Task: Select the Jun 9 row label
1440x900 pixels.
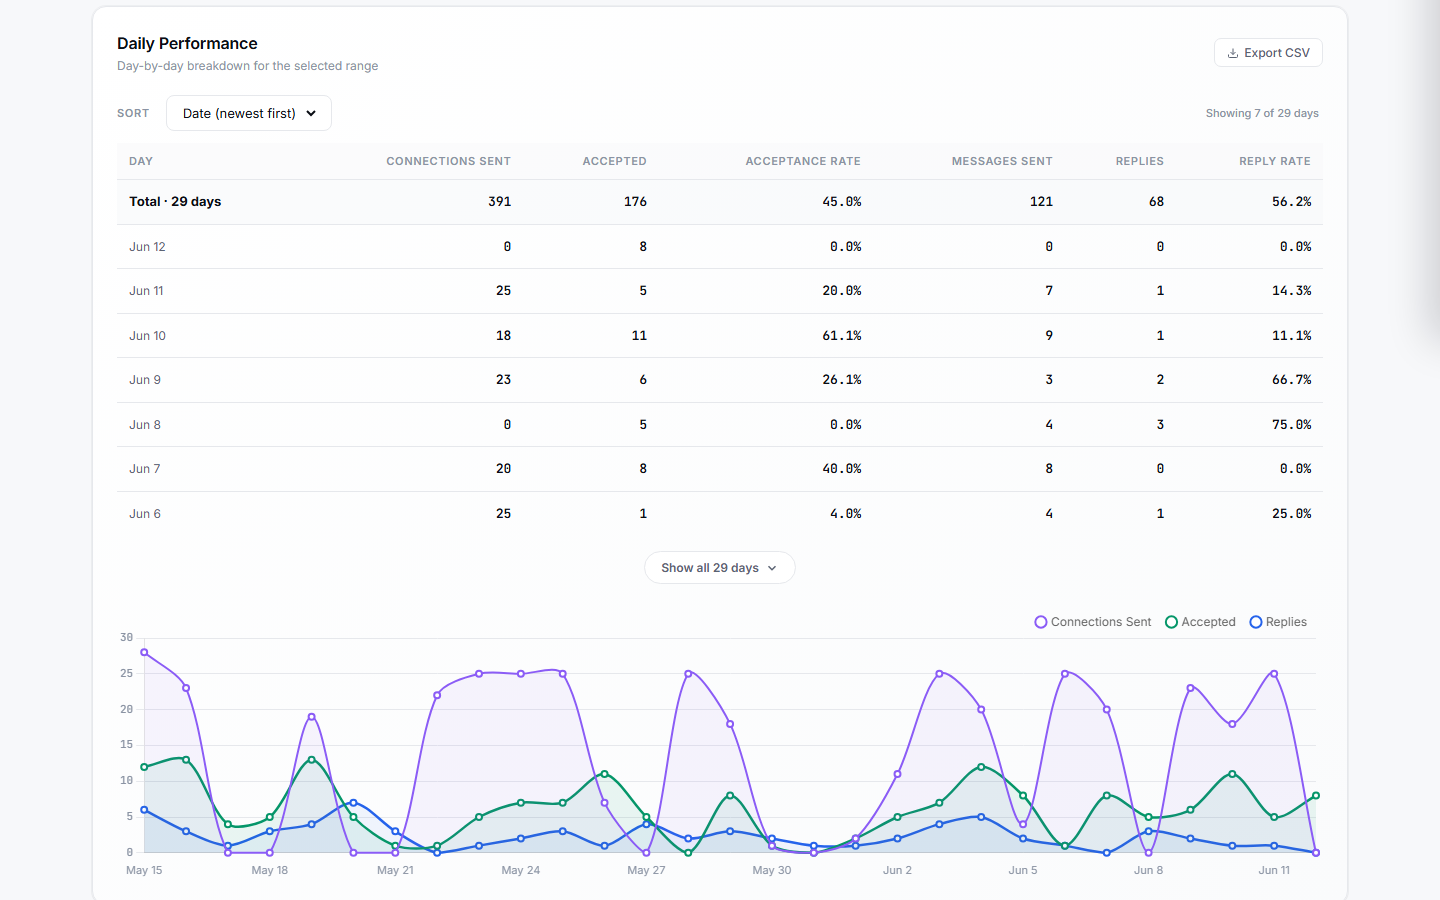Action: point(145,380)
